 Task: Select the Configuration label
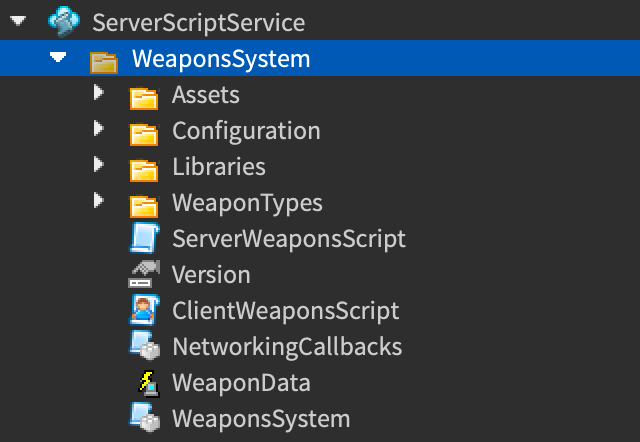click(246, 131)
